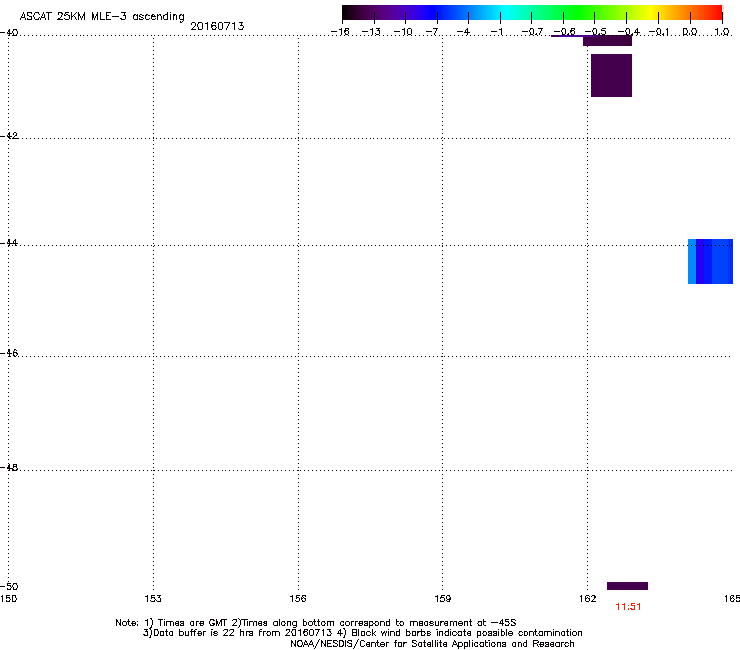Click the 1.0 value on the color scale
Screen dimensions: 740x650
point(722,32)
